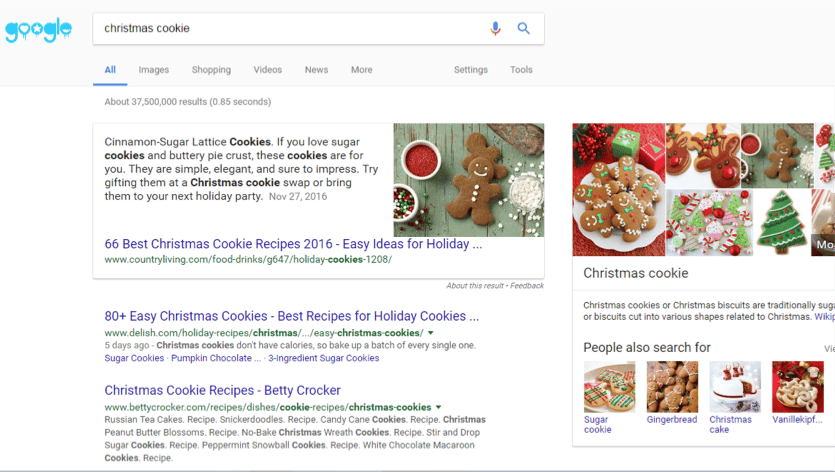Open the More search menu

[361, 70]
